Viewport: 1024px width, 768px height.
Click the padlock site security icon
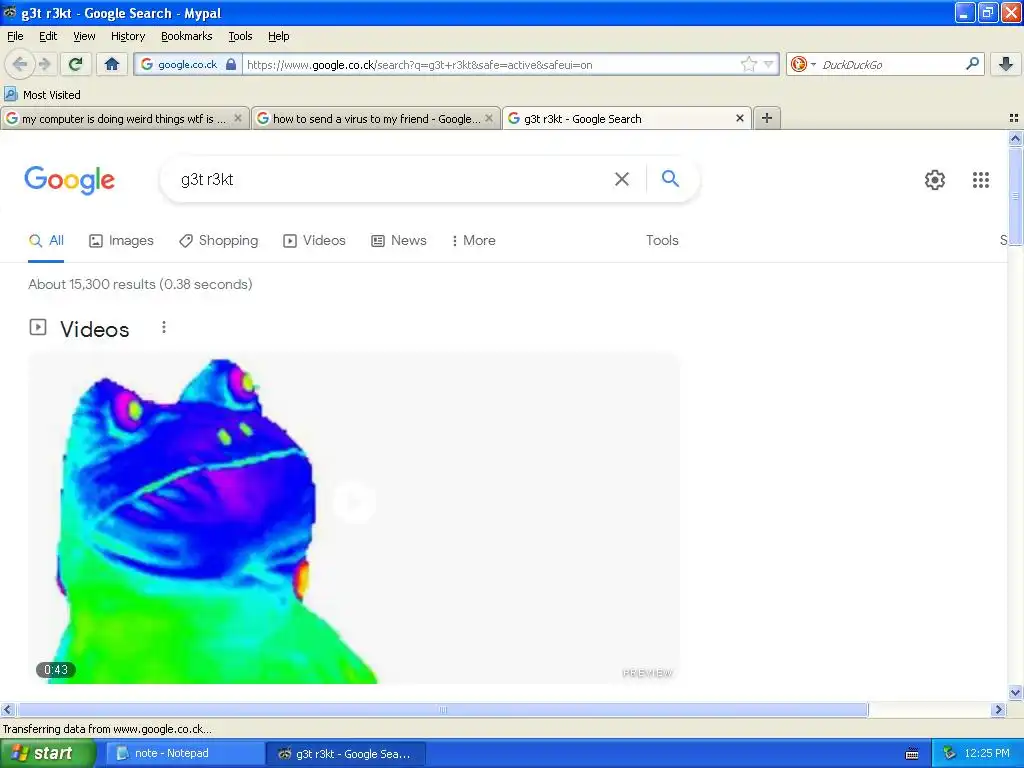tap(231, 64)
